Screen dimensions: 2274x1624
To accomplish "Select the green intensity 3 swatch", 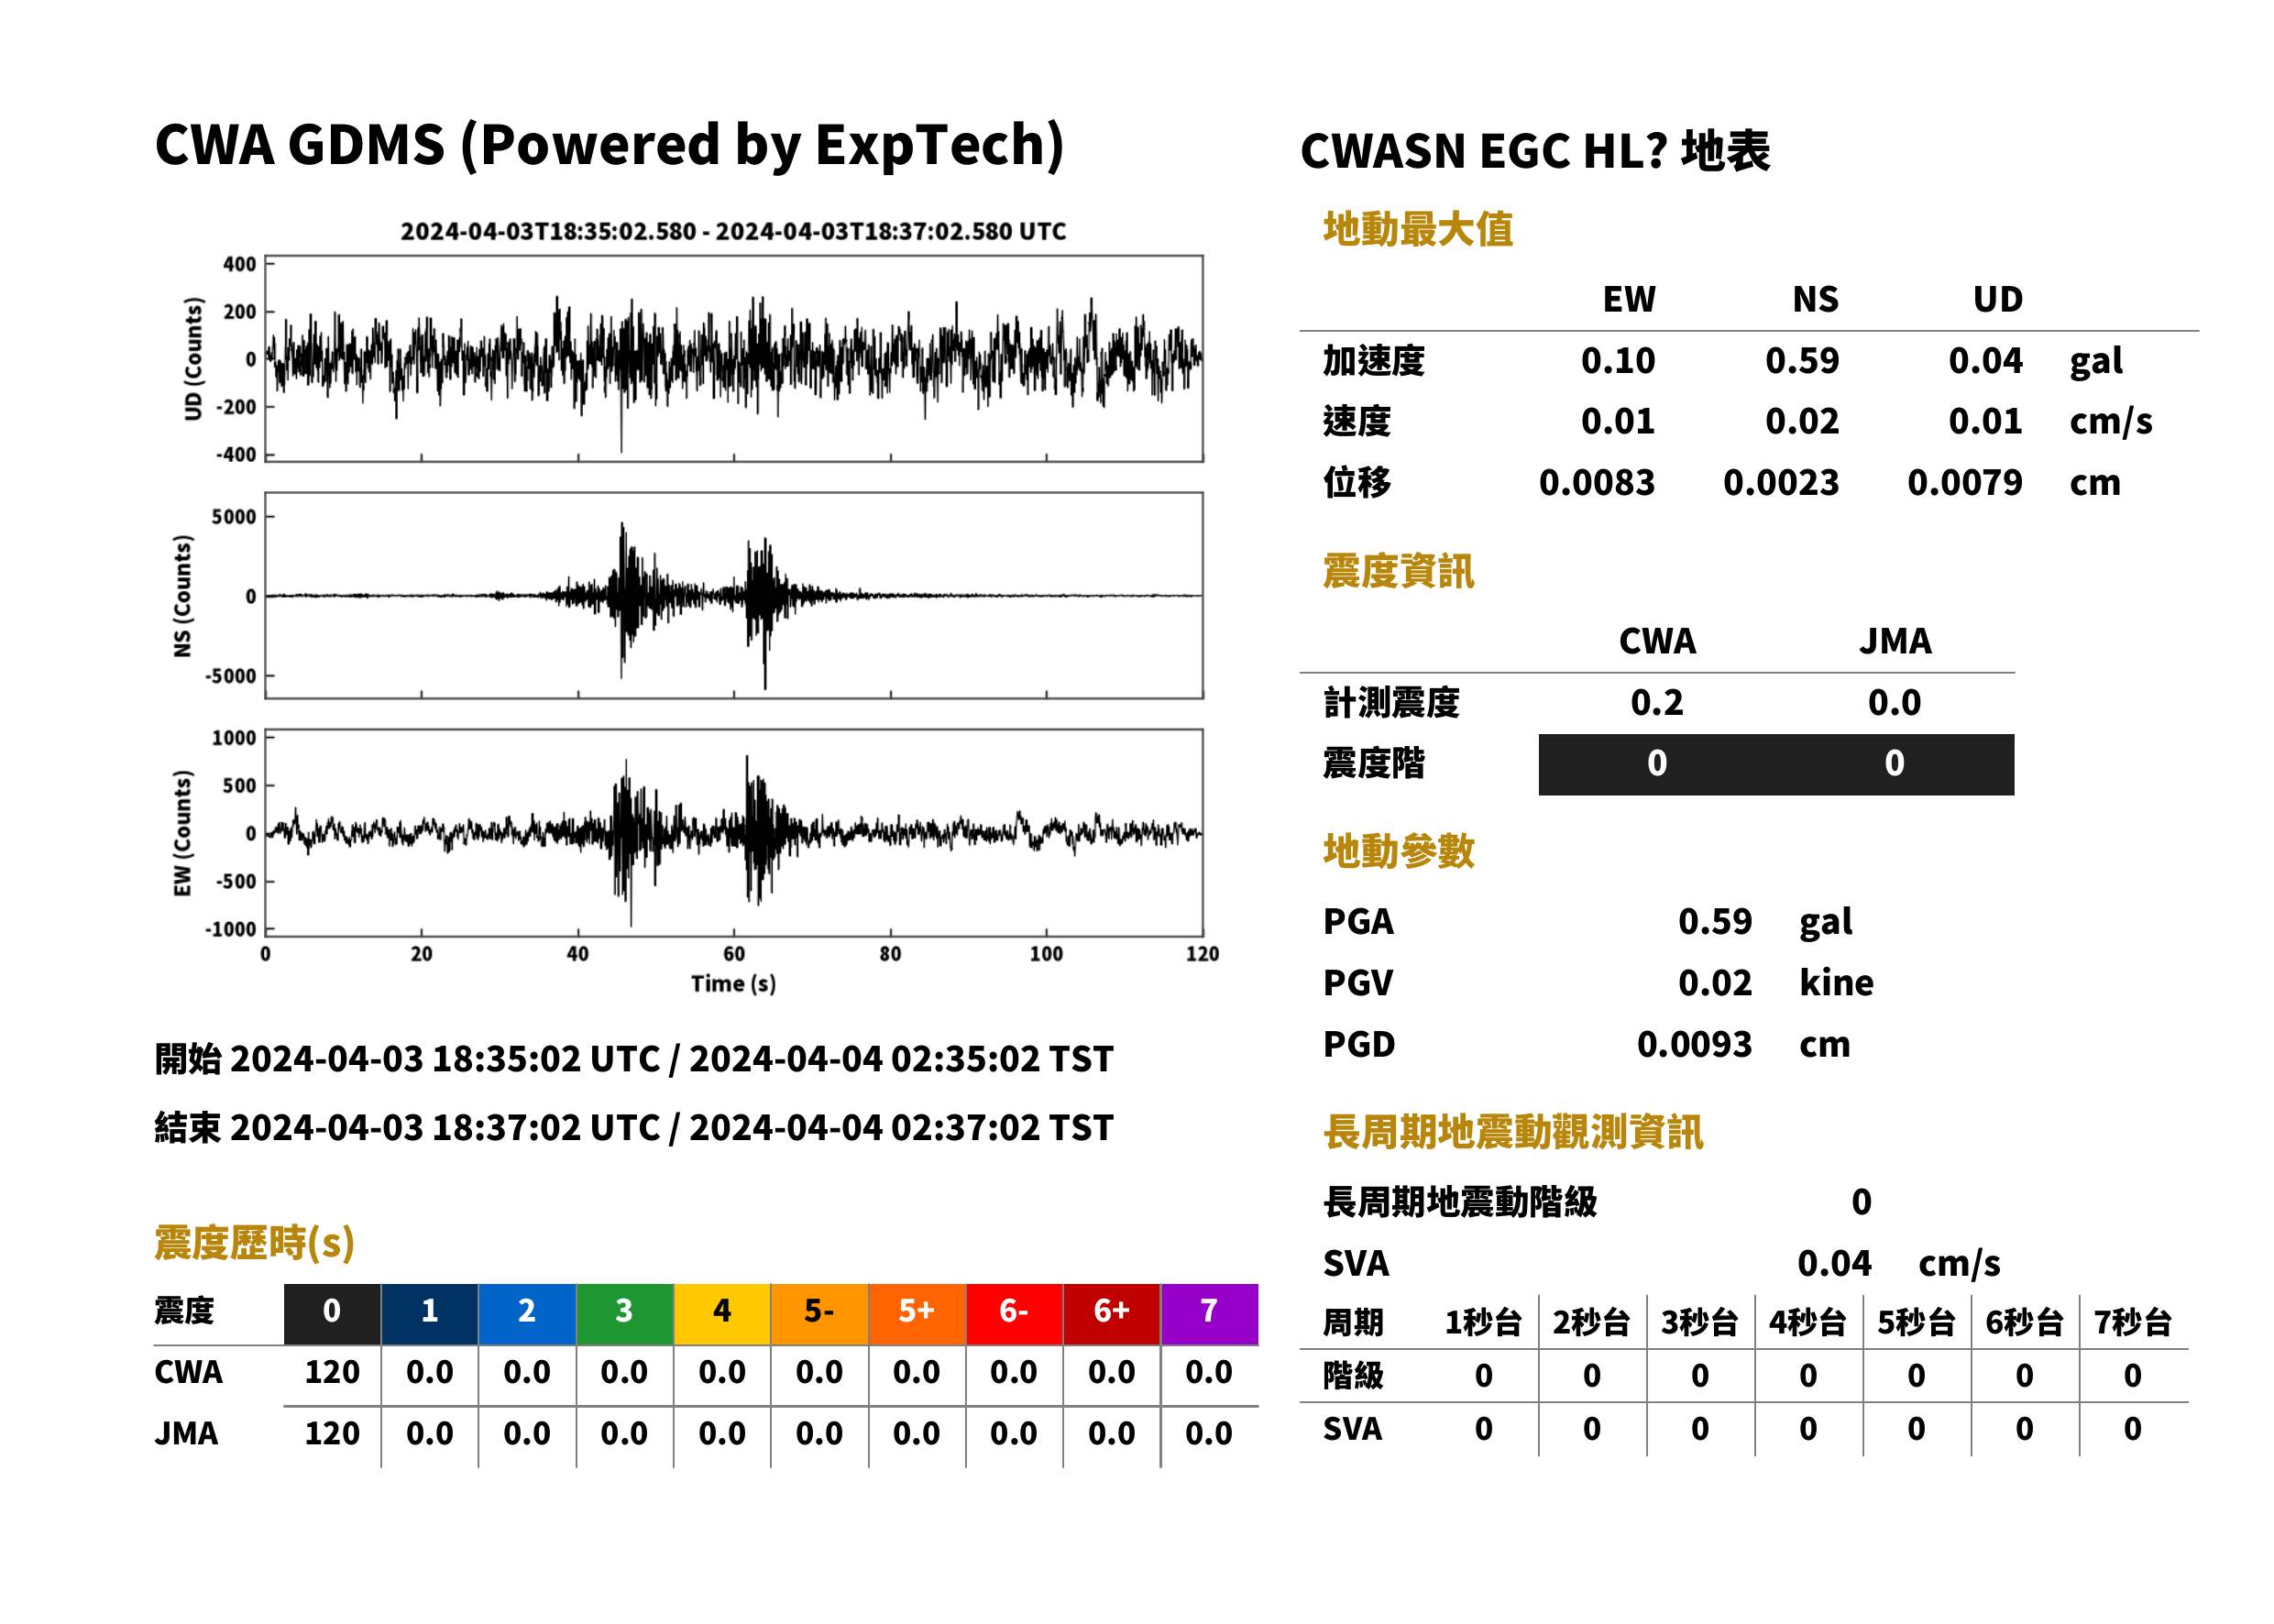I will 624,1313.
